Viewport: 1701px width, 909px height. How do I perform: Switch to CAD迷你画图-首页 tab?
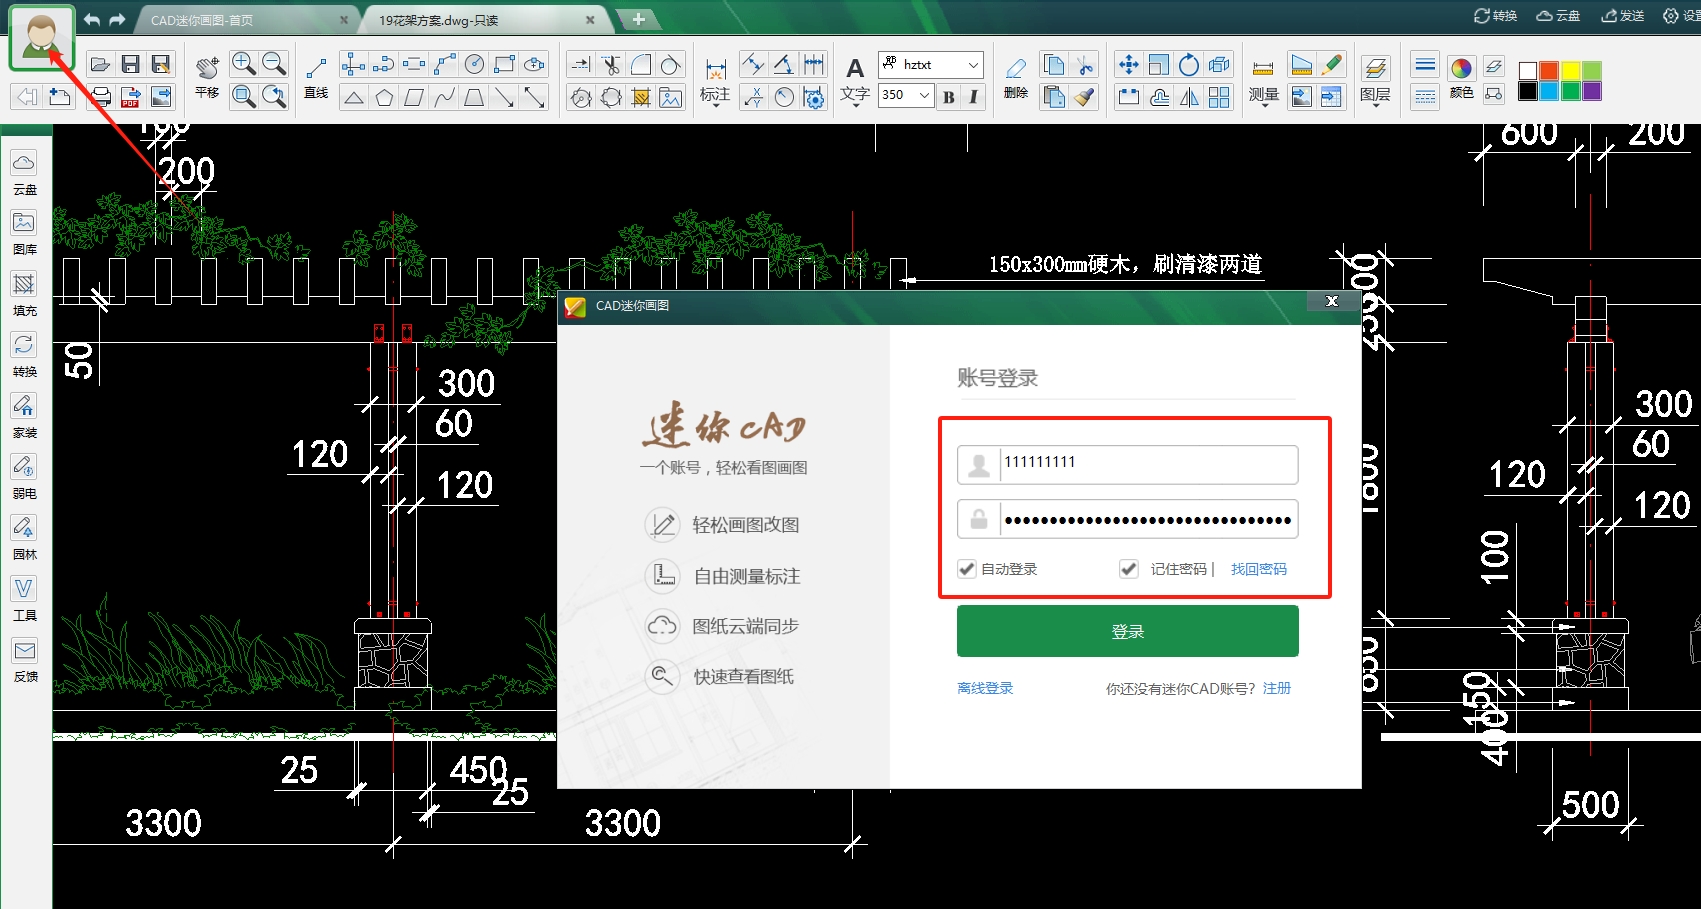(243, 20)
